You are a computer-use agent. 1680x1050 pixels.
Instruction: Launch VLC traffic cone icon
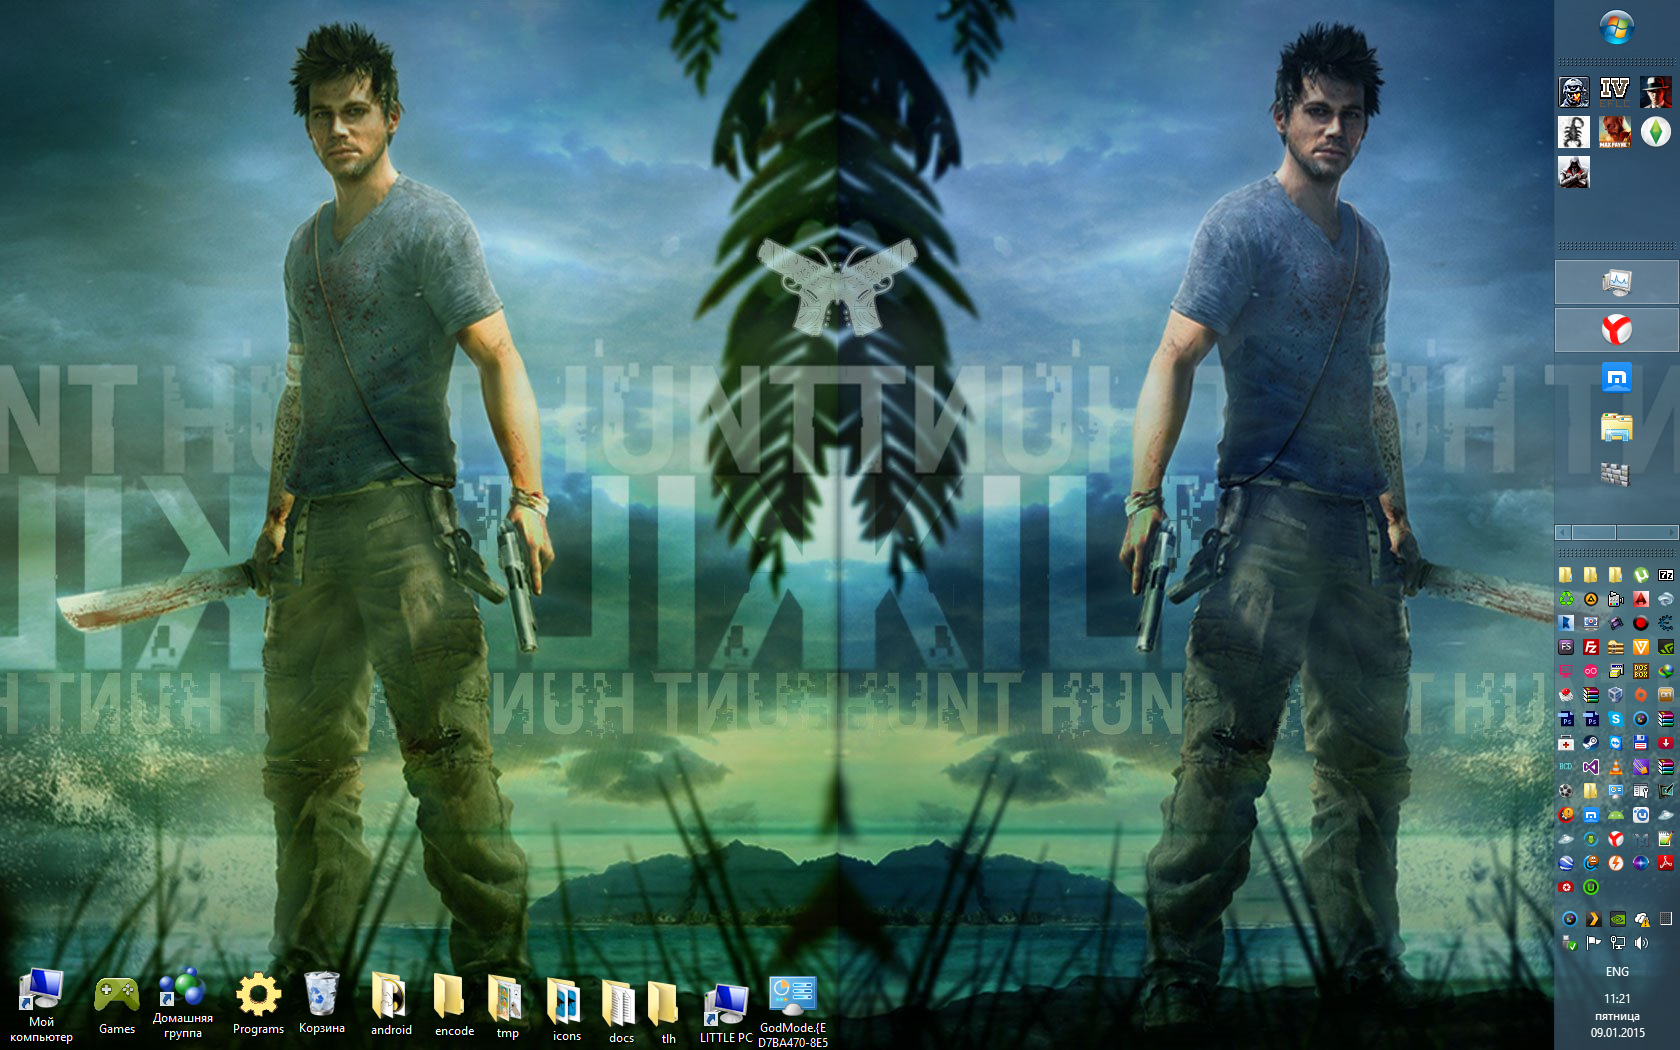point(1616,767)
